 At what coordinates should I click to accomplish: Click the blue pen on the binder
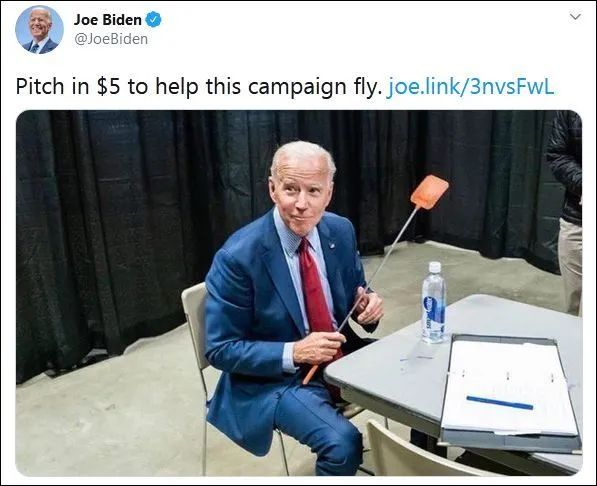click(500, 403)
